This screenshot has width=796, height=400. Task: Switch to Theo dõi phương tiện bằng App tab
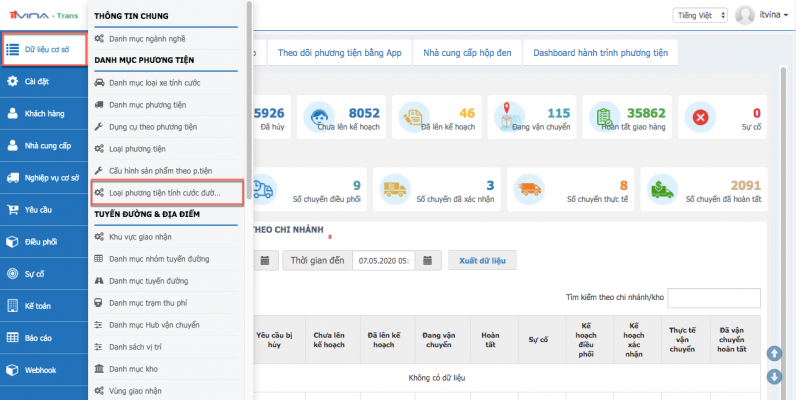(339, 53)
